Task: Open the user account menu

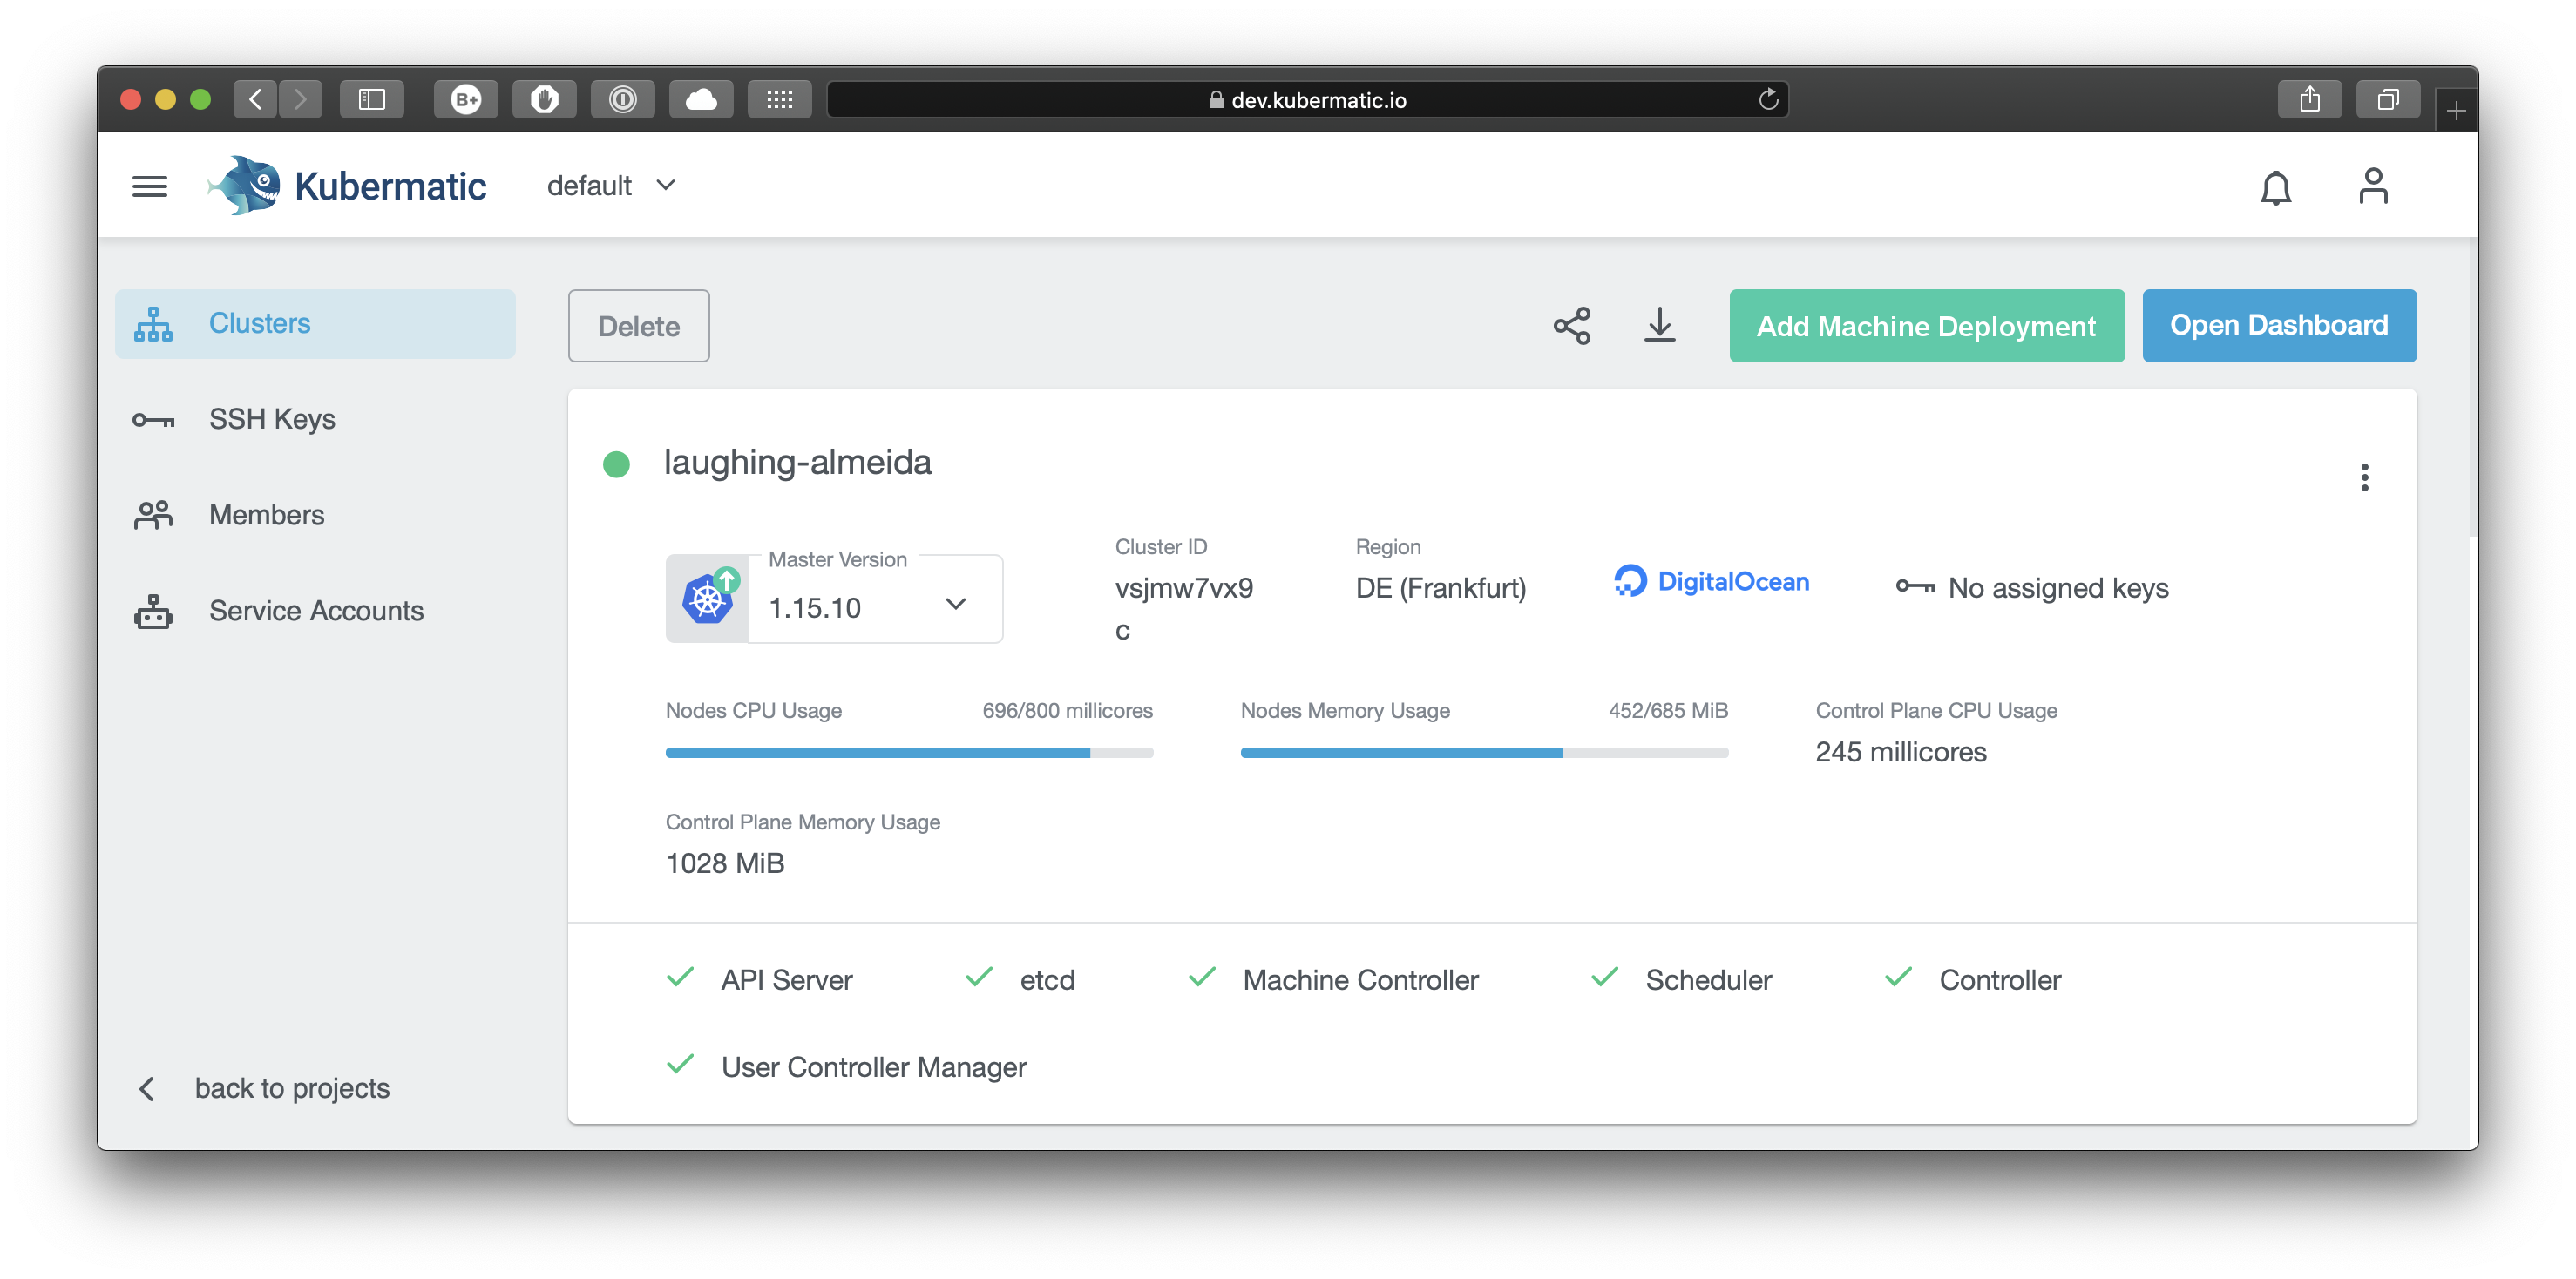Action: [2372, 184]
